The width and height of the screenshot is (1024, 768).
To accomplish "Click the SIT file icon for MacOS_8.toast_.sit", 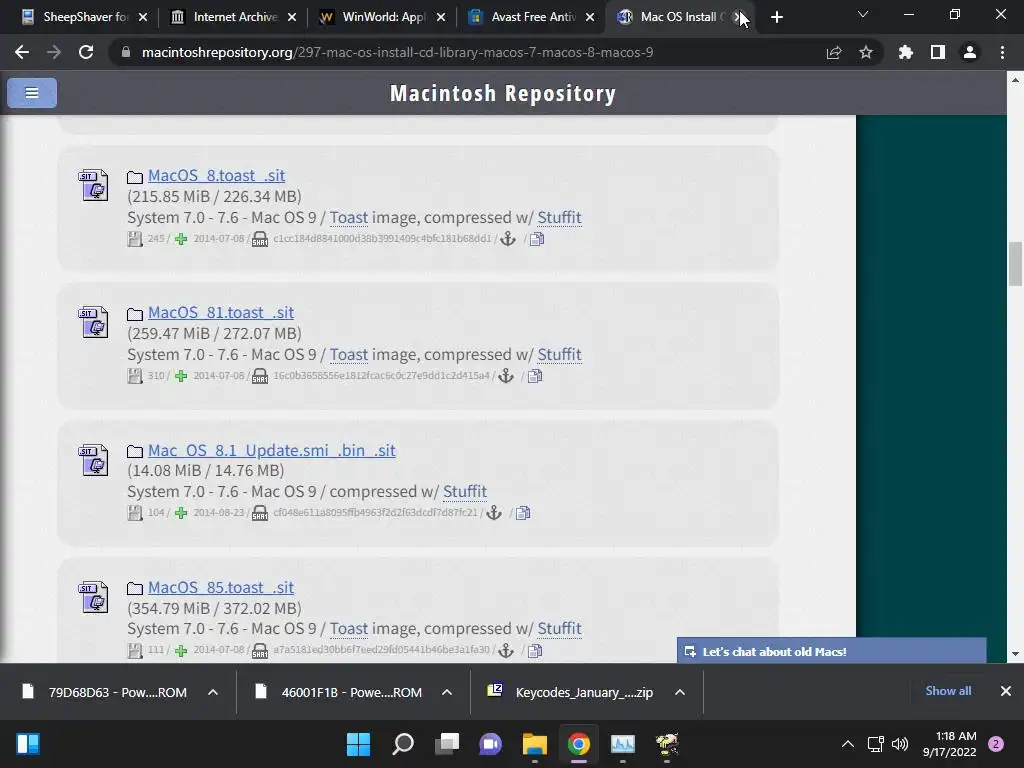I will (x=93, y=185).
